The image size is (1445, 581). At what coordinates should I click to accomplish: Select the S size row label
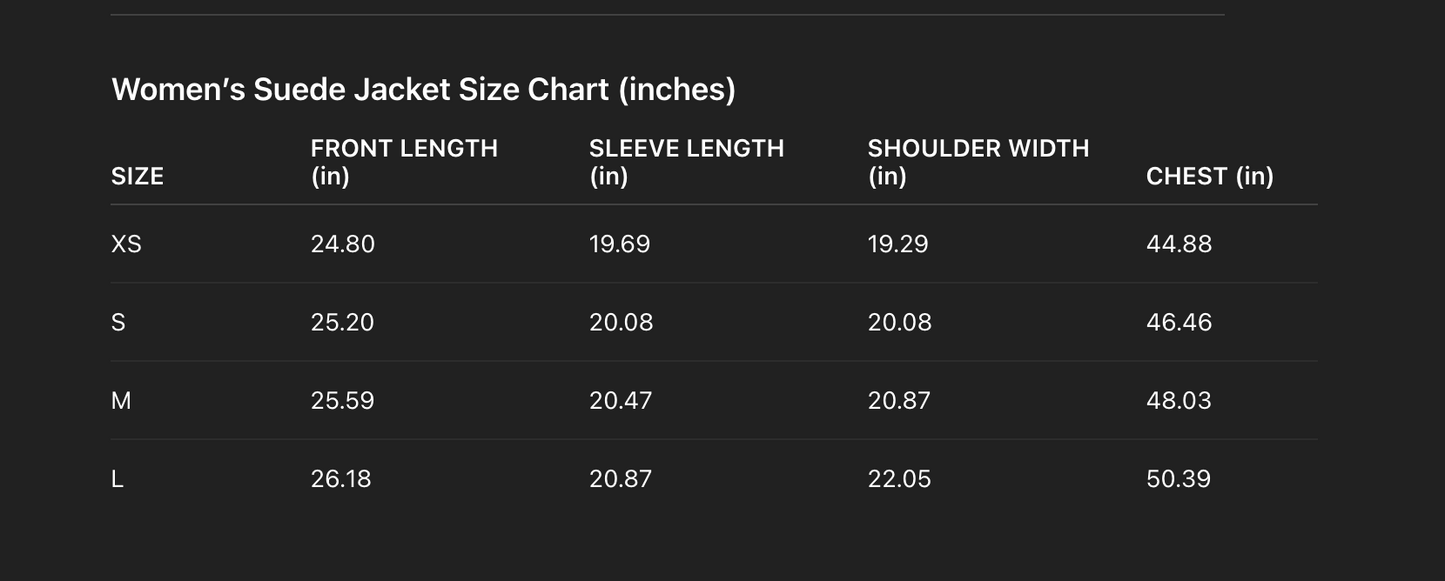[x=118, y=322]
